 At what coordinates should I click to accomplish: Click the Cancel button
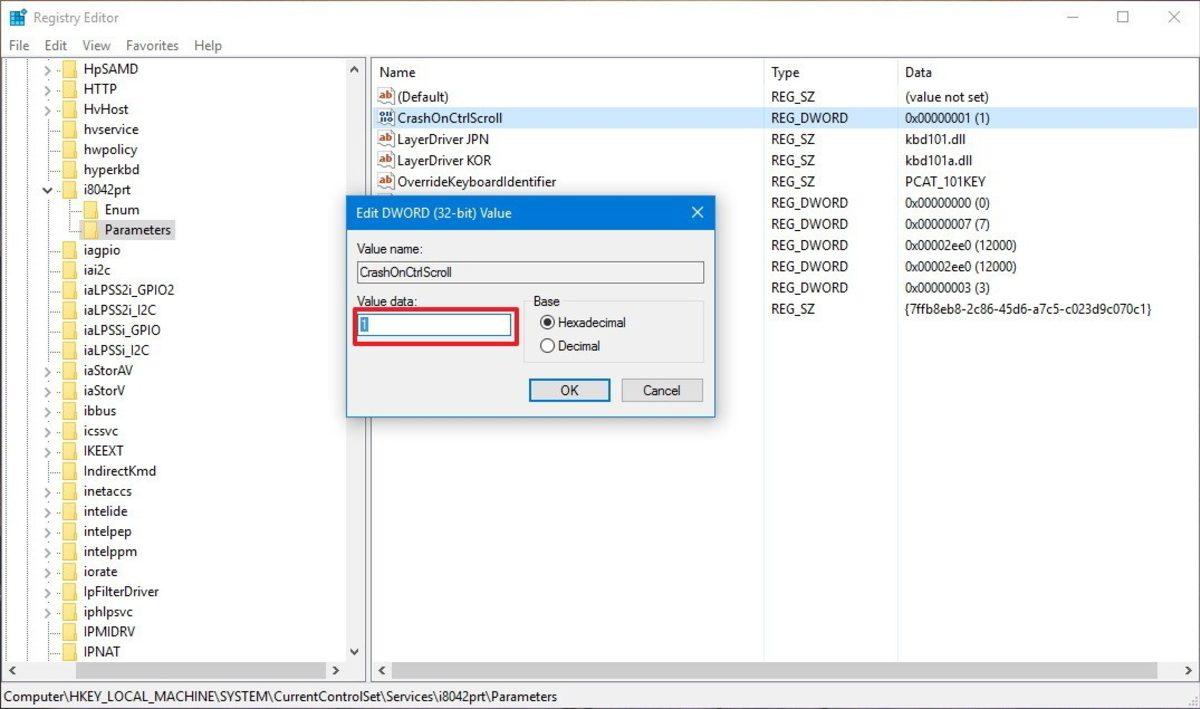tap(661, 390)
